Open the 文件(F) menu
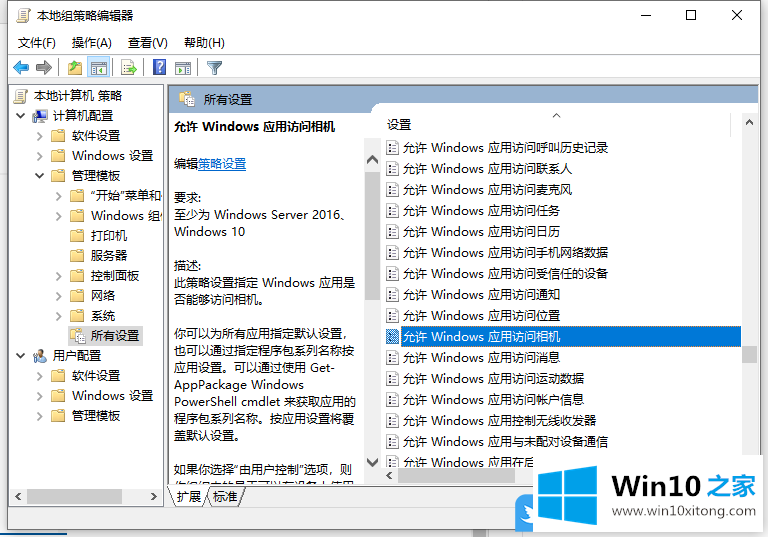The image size is (768, 537). pyautogui.click(x=37, y=43)
